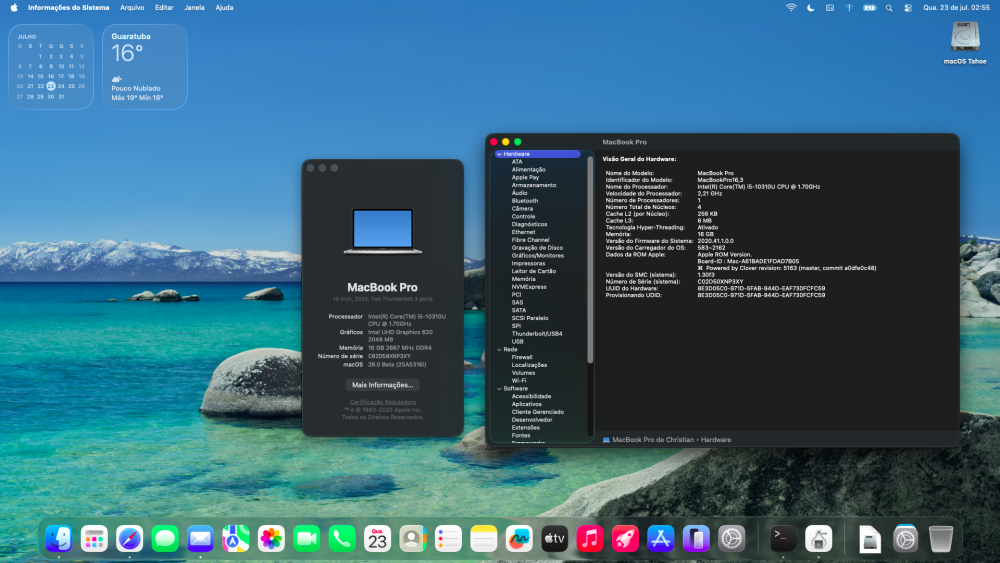
Task: Open Informações do Sistema menu
Action: [68, 8]
